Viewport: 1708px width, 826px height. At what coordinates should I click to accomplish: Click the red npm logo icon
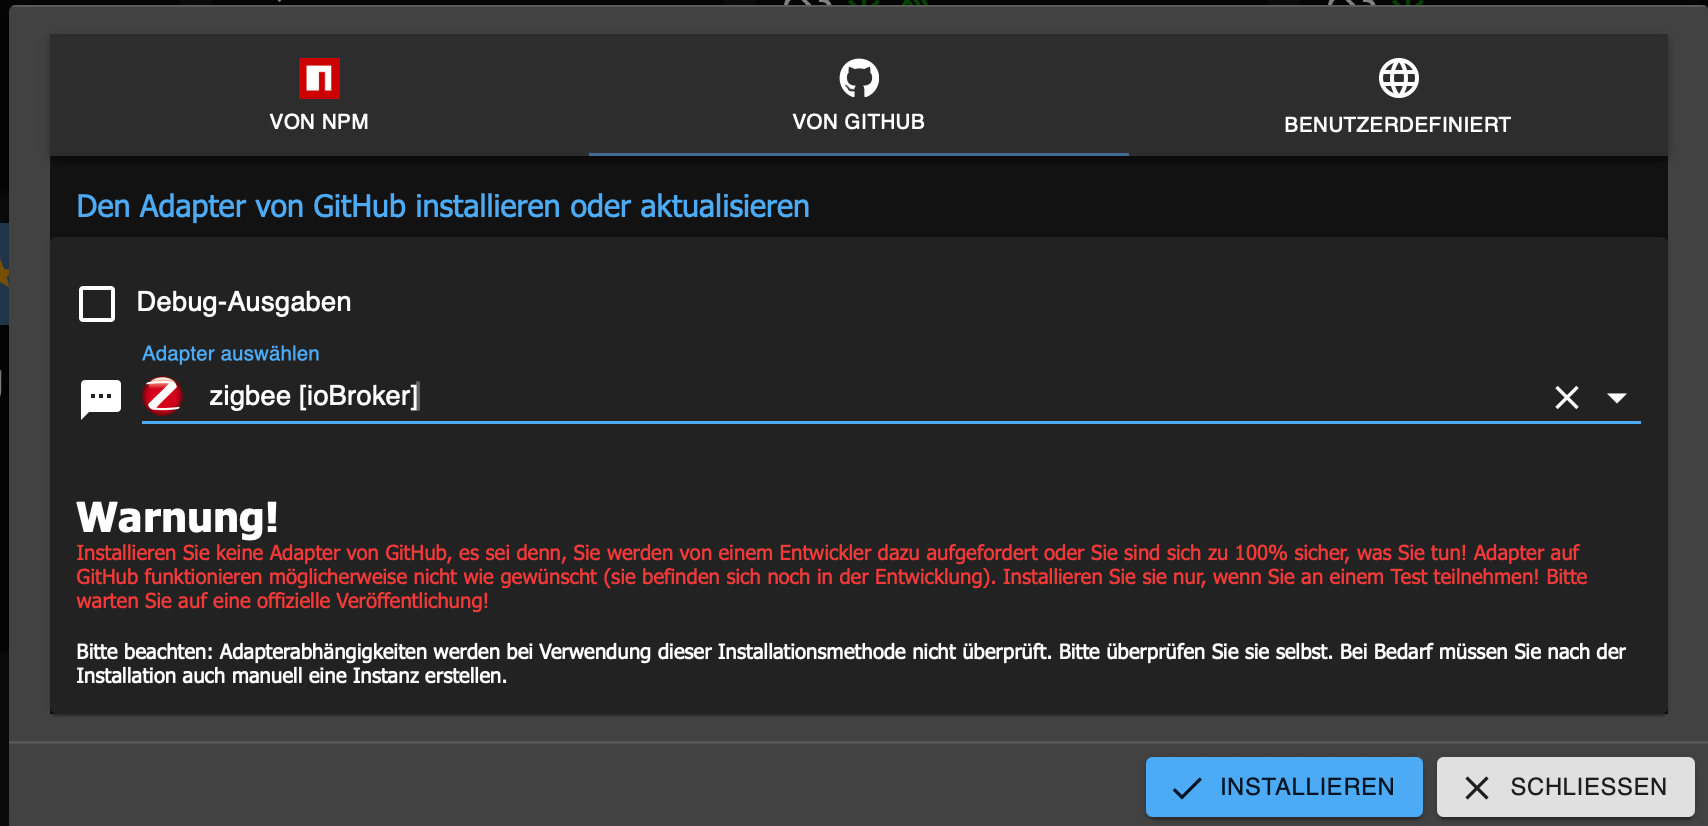point(319,78)
